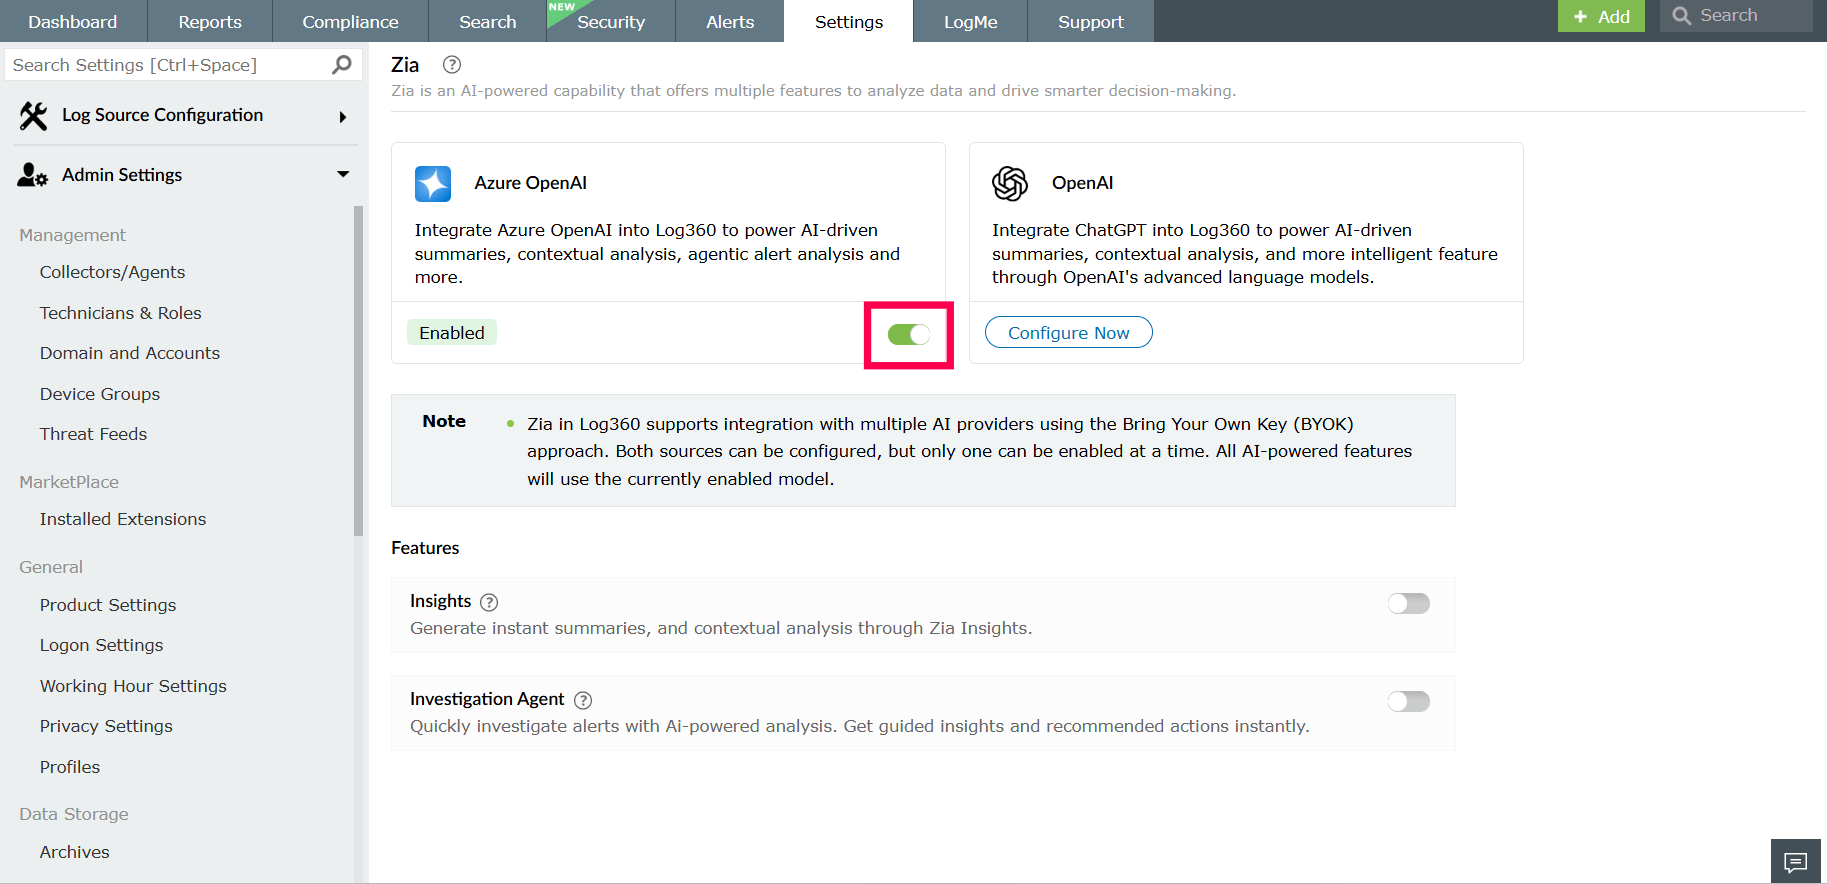
Task: Open Device Groups settings
Action: (100, 394)
